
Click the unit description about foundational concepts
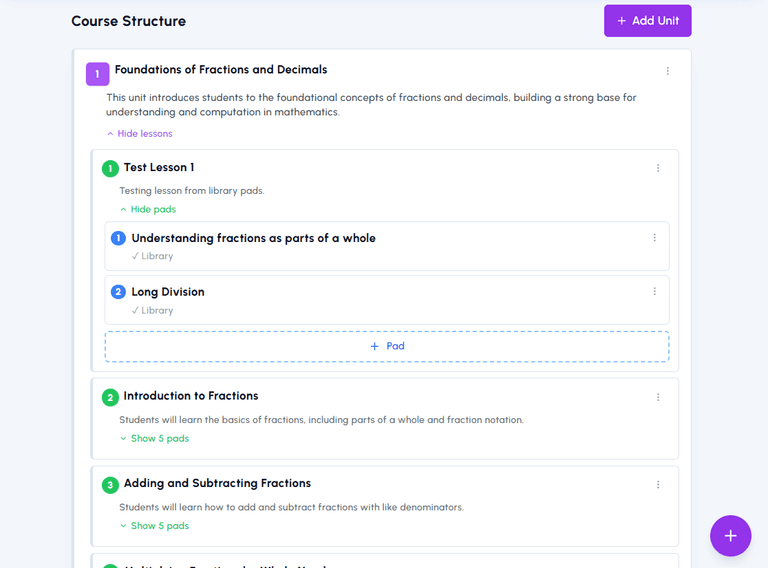(371, 105)
